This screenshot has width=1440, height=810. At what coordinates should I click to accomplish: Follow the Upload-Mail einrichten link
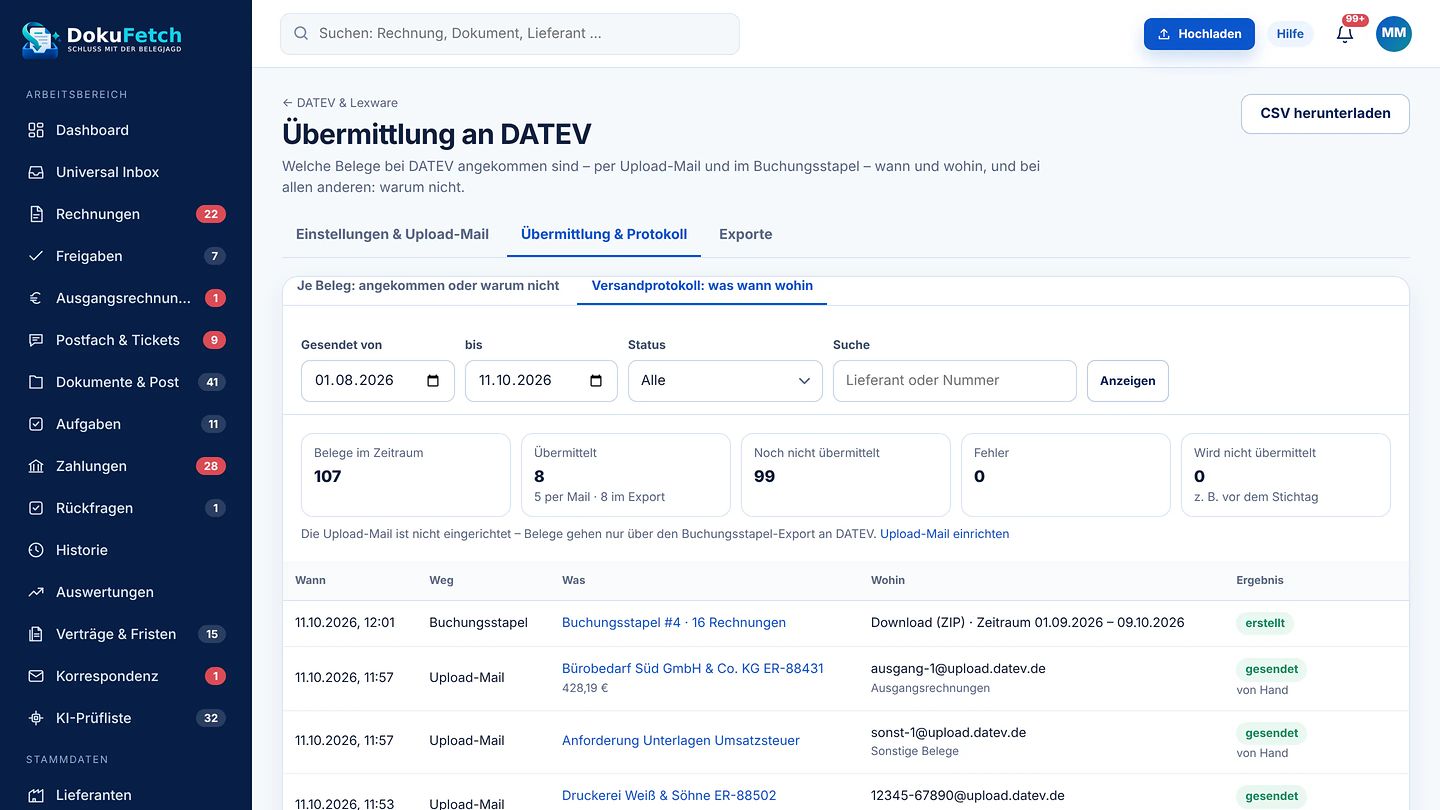pos(944,534)
